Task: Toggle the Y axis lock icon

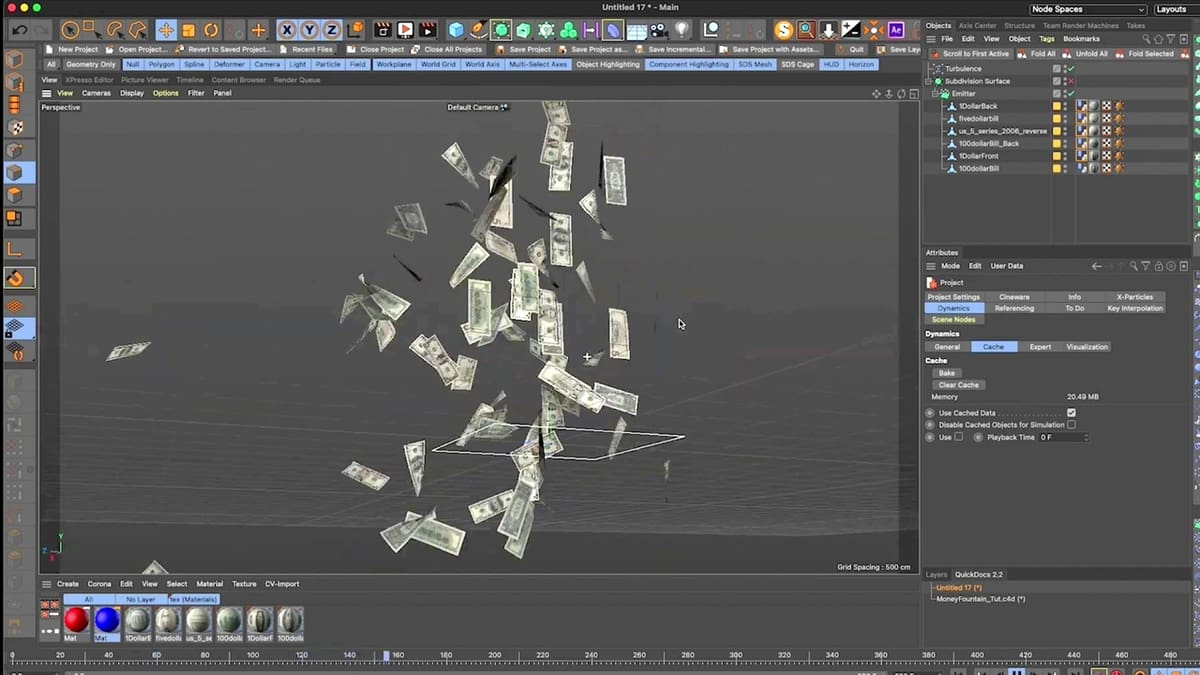Action: point(309,30)
